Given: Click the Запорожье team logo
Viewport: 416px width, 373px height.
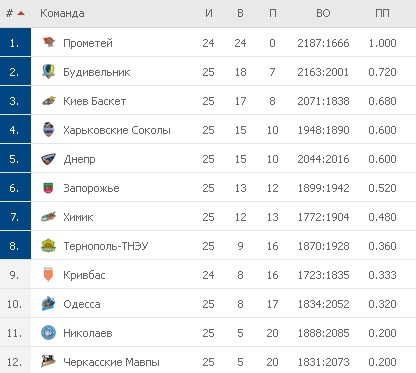Looking at the screenshot, I should click(49, 188).
